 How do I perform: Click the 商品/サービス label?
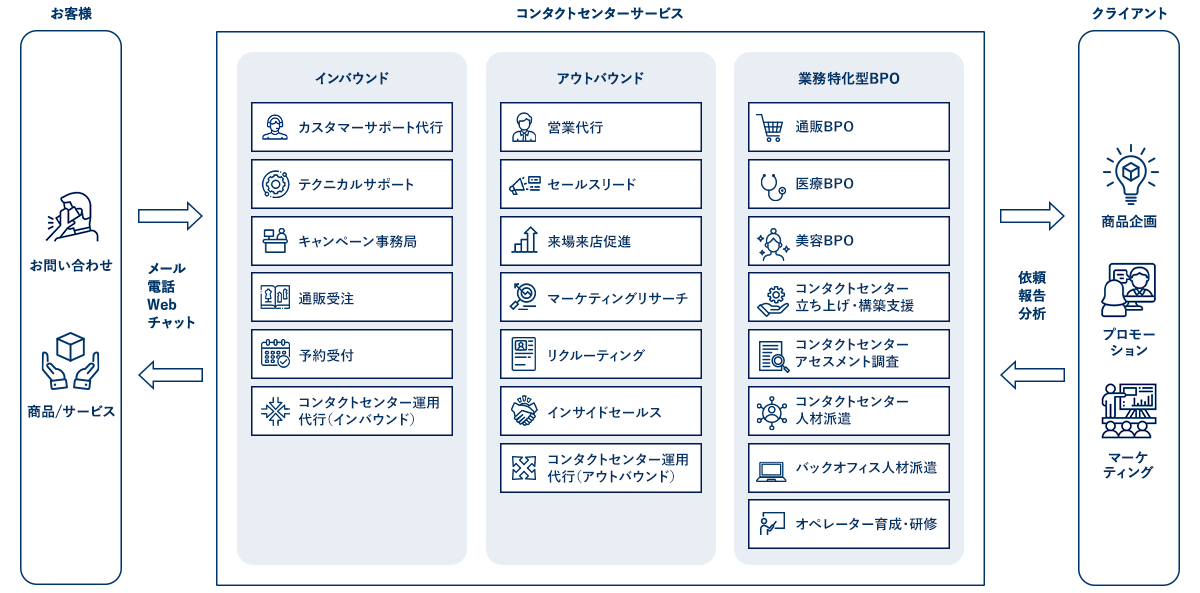click(x=71, y=411)
